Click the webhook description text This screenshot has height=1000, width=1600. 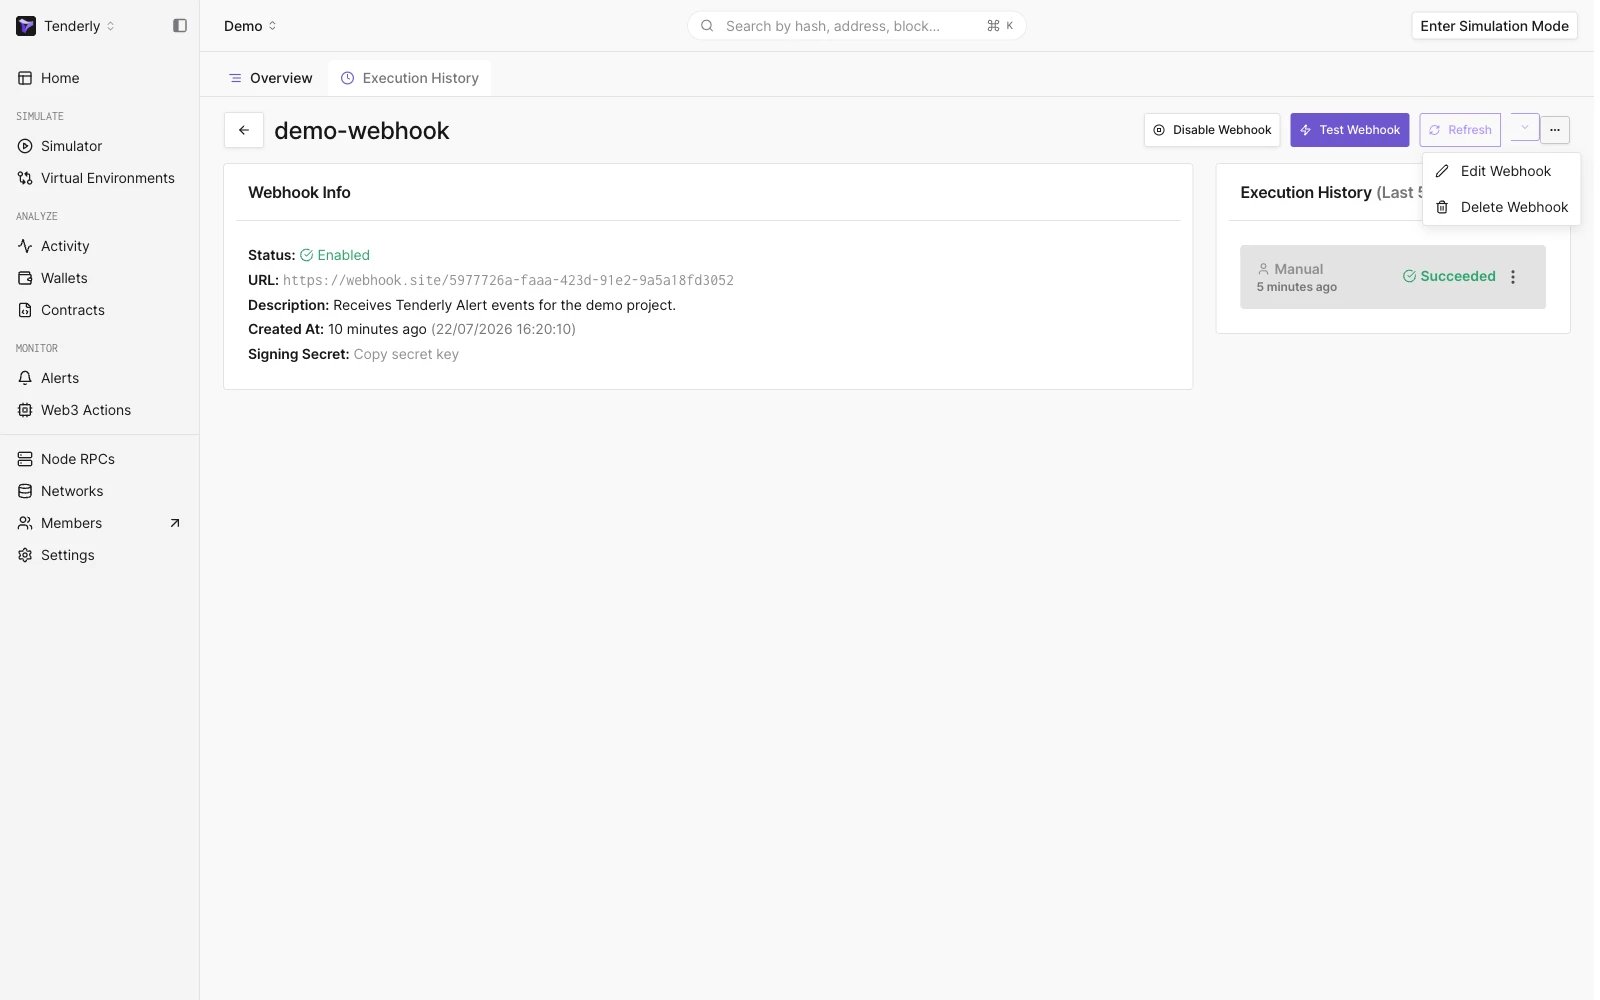click(504, 305)
